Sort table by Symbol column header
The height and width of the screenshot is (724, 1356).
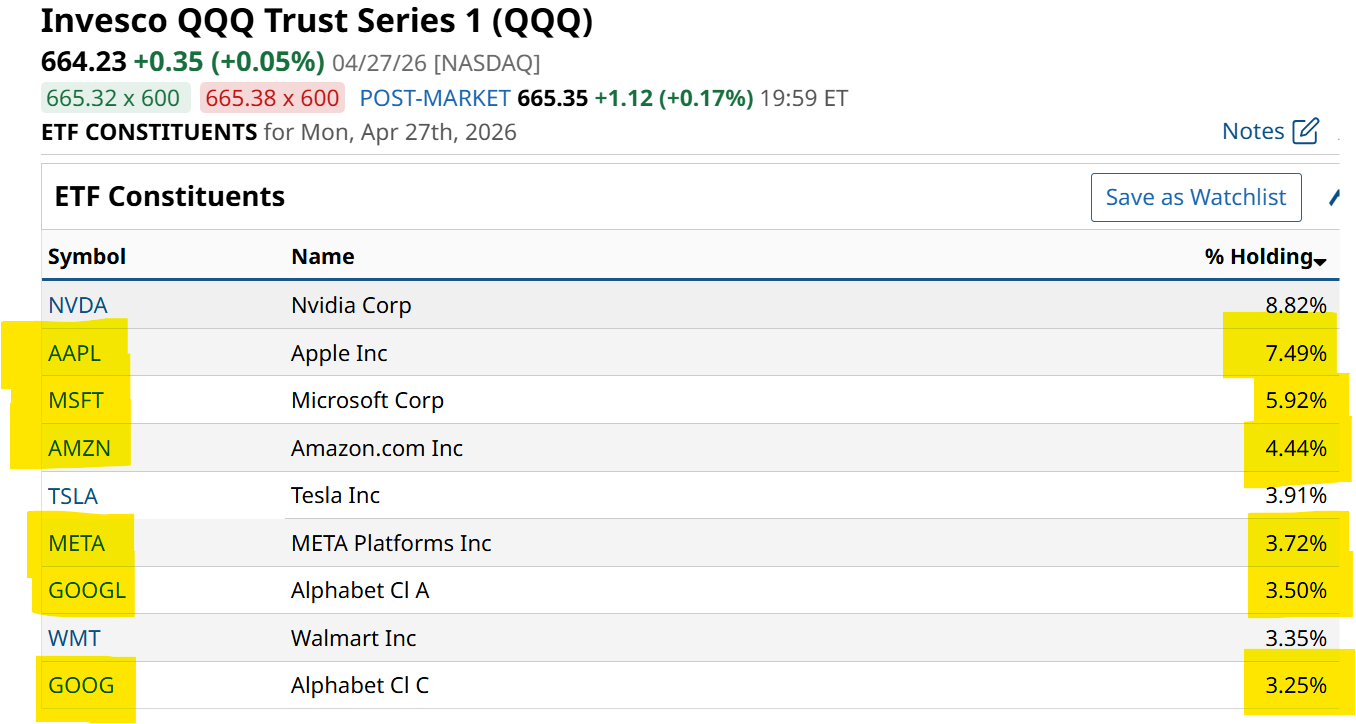point(87,257)
